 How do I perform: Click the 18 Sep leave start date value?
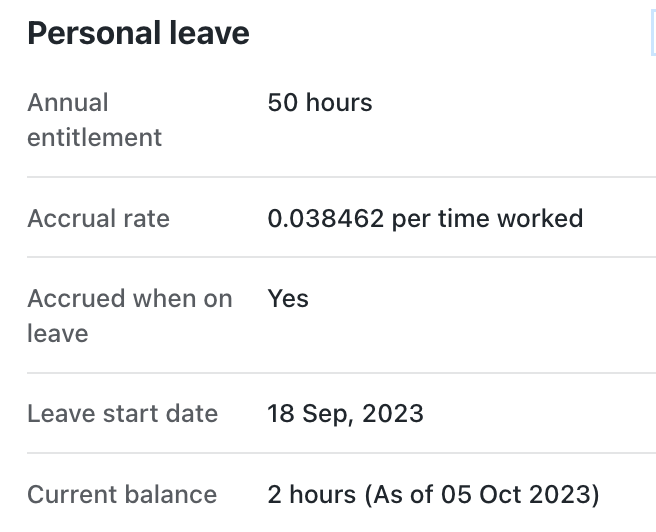[x=311, y=414]
